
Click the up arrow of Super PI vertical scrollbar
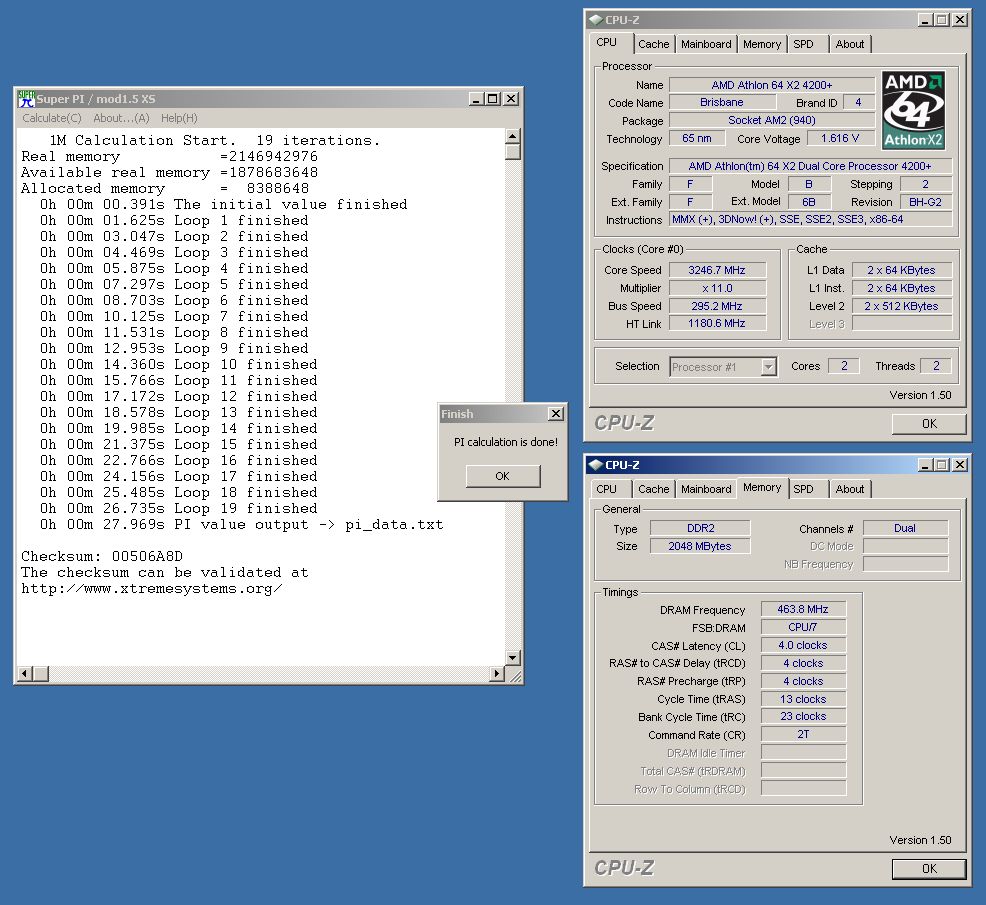coord(512,136)
